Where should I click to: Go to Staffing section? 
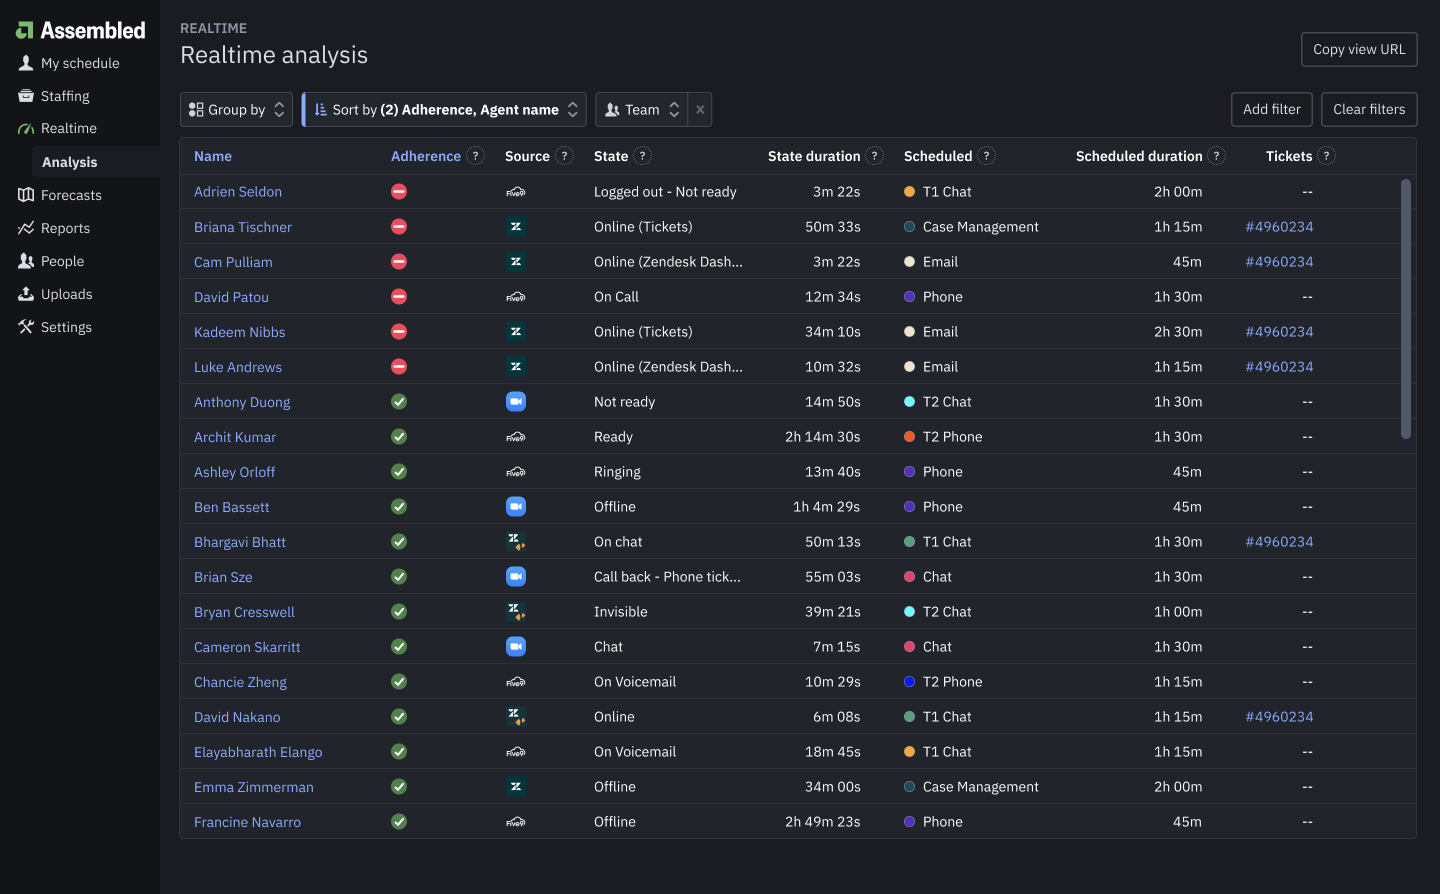65,96
